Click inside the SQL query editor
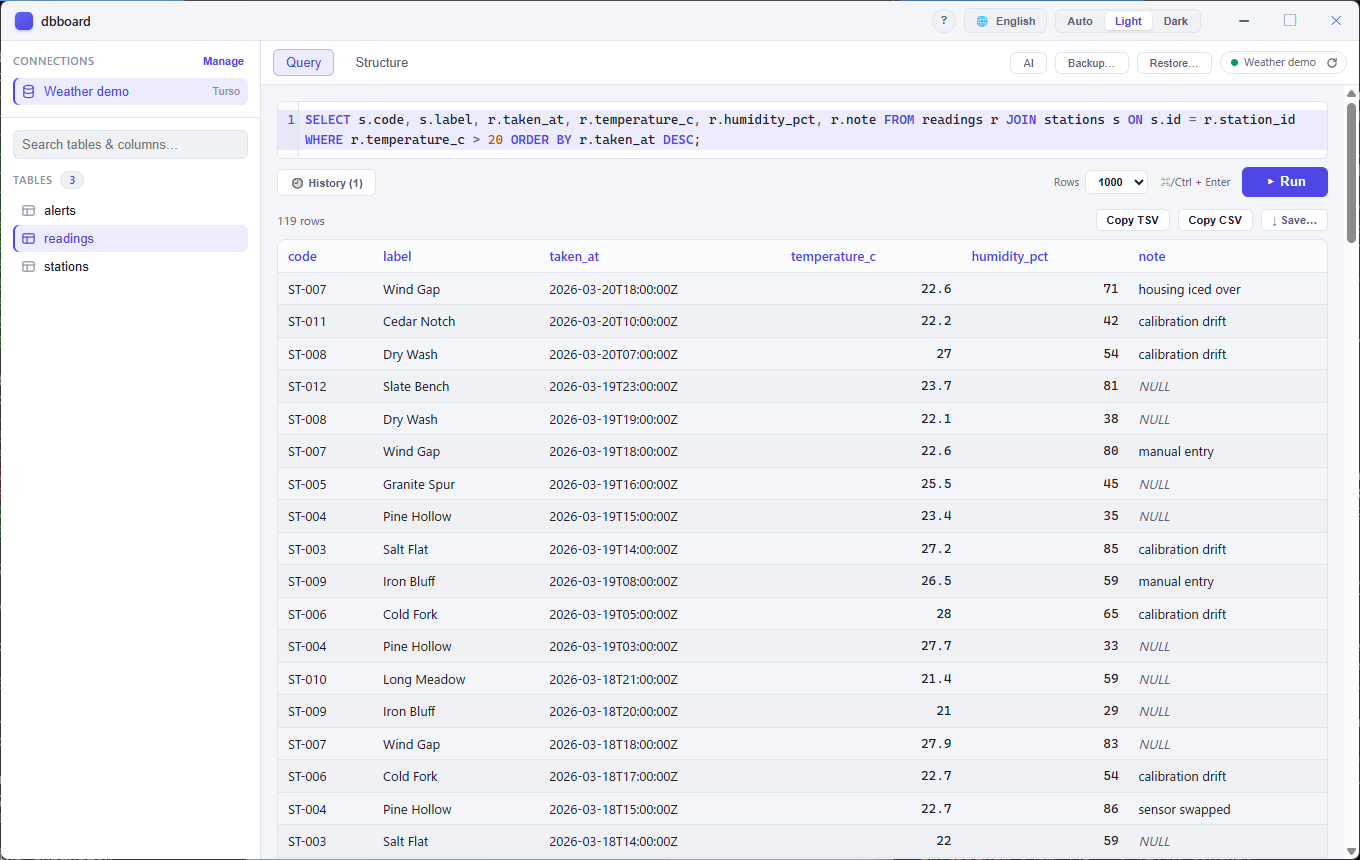Viewport: 1360px width, 860px height. click(802, 130)
